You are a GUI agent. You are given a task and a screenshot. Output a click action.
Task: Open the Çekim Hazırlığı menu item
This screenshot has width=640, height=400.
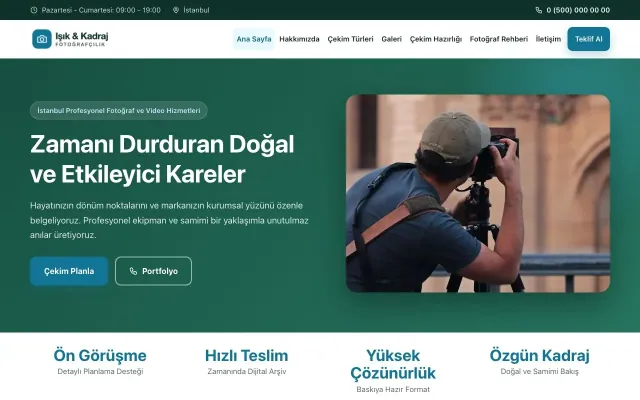436,39
